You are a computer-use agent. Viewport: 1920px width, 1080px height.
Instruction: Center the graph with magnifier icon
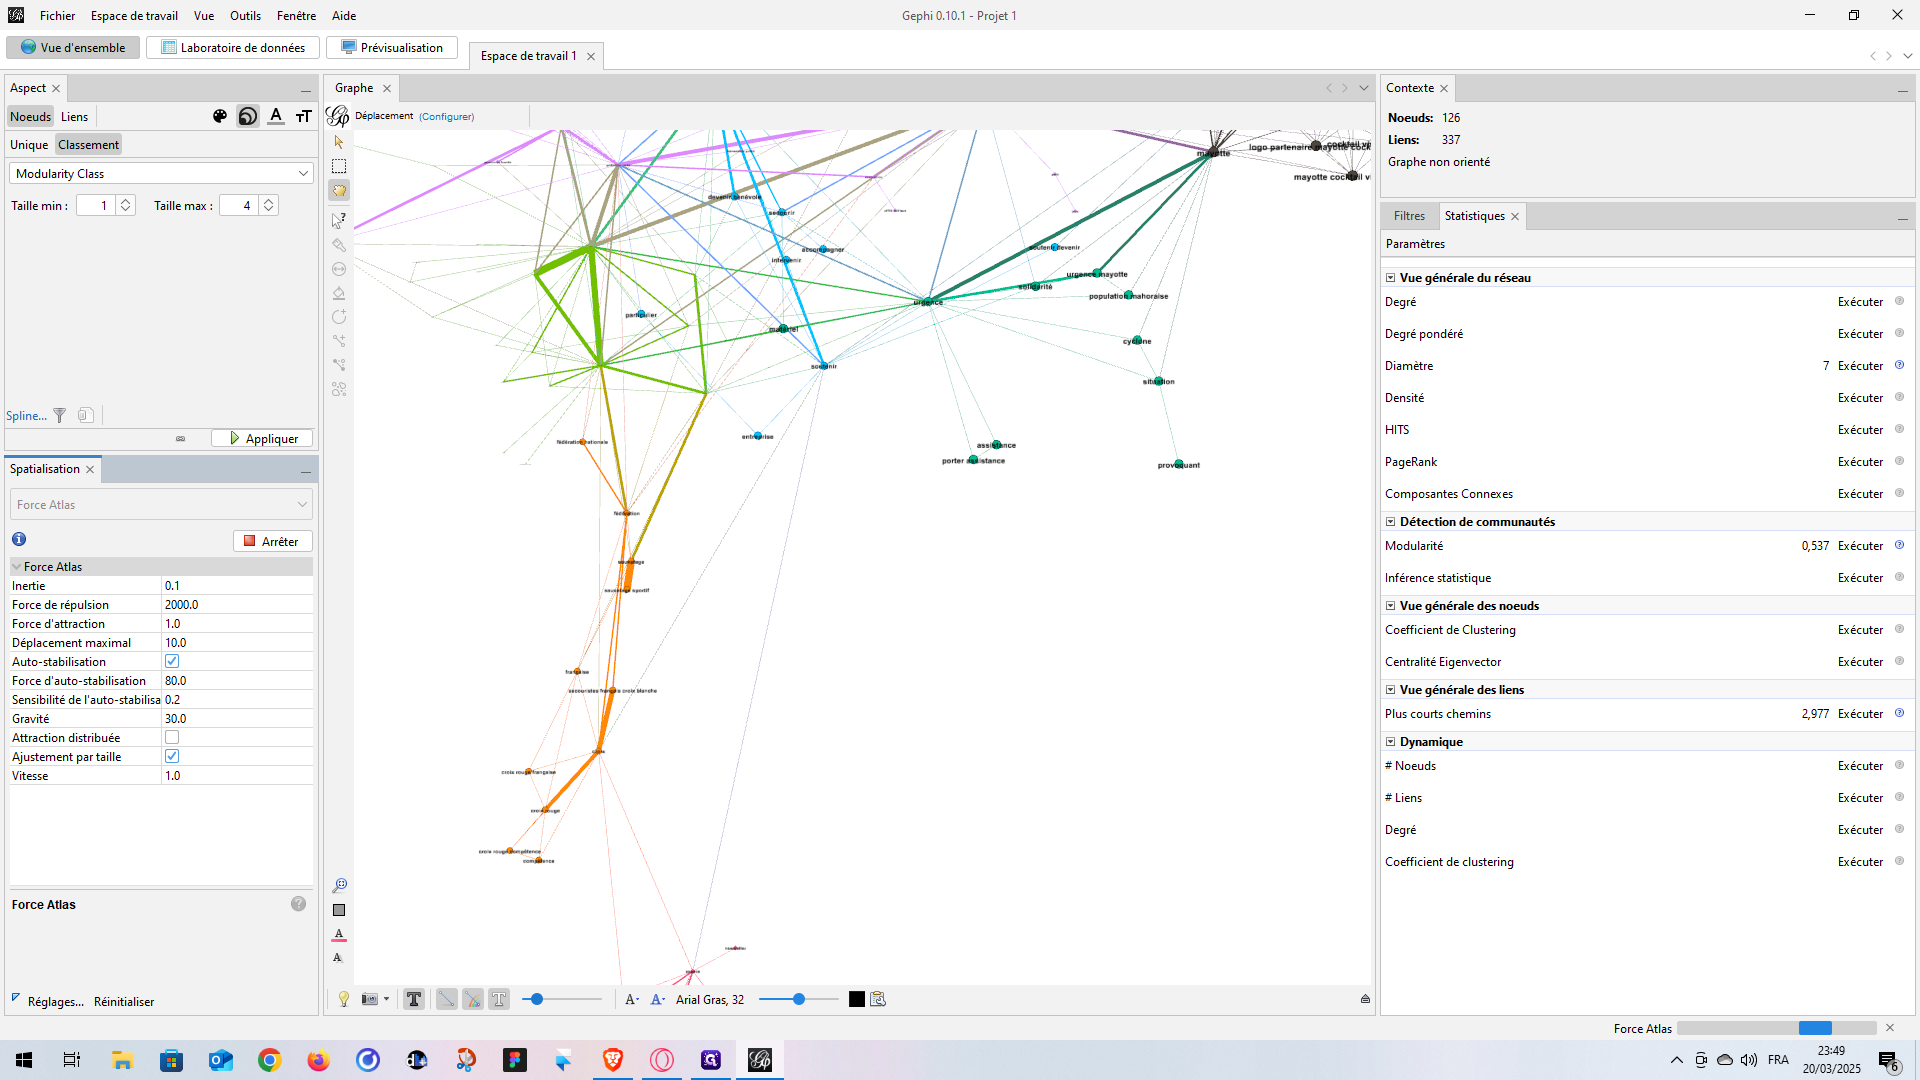point(339,886)
